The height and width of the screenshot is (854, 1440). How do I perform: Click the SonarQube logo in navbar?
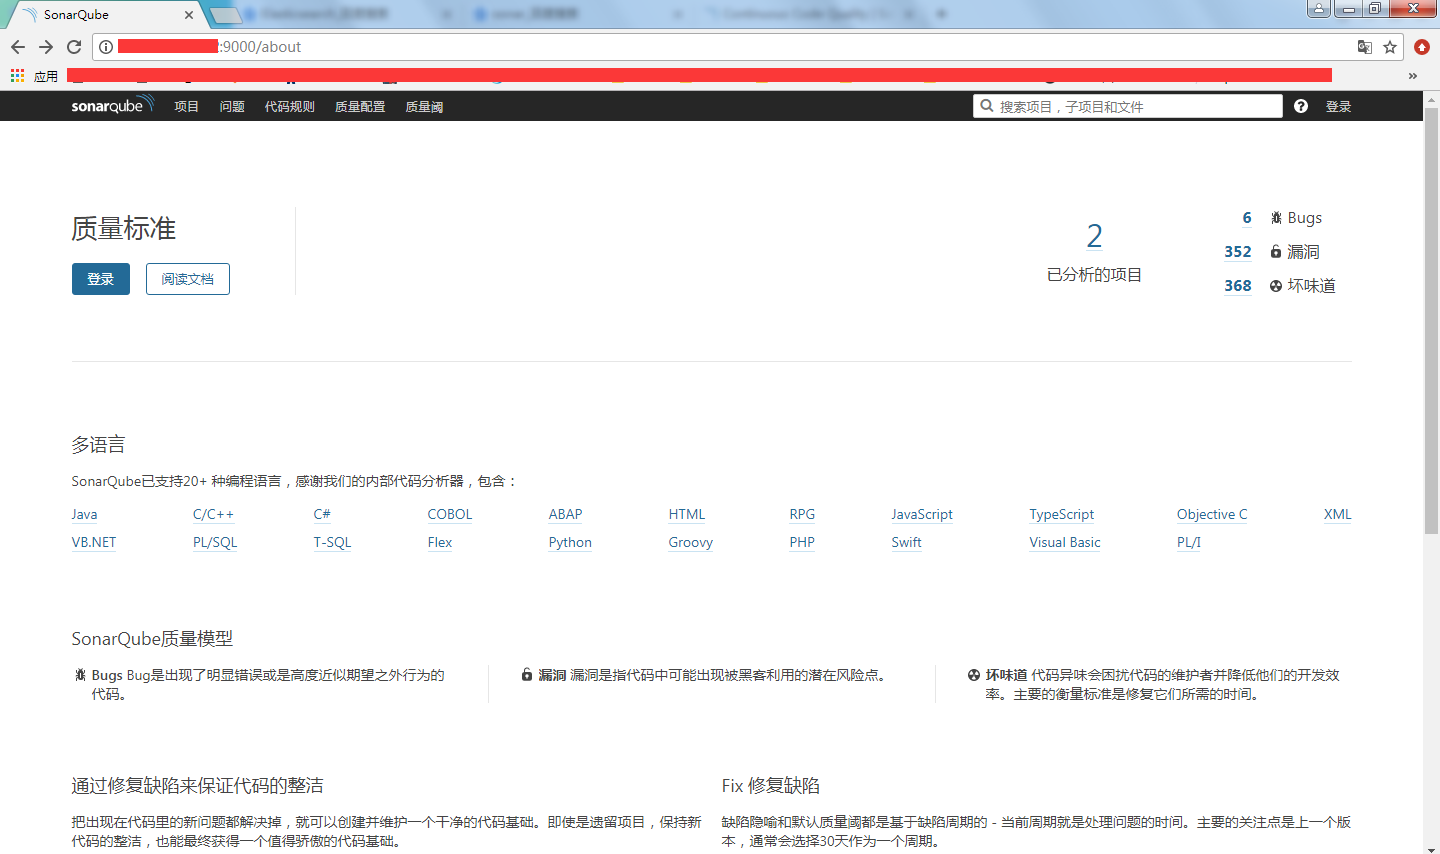112,105
